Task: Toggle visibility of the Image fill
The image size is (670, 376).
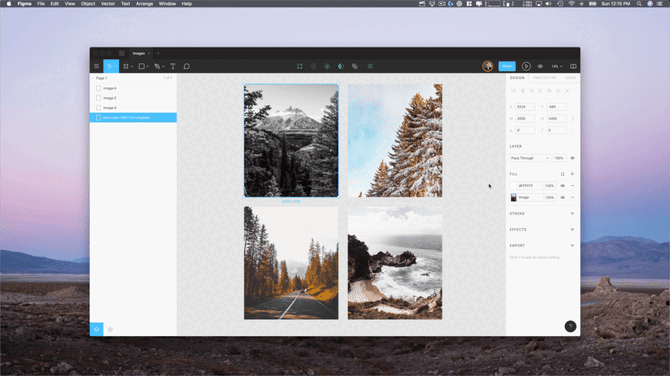Action: coord(563,197)
